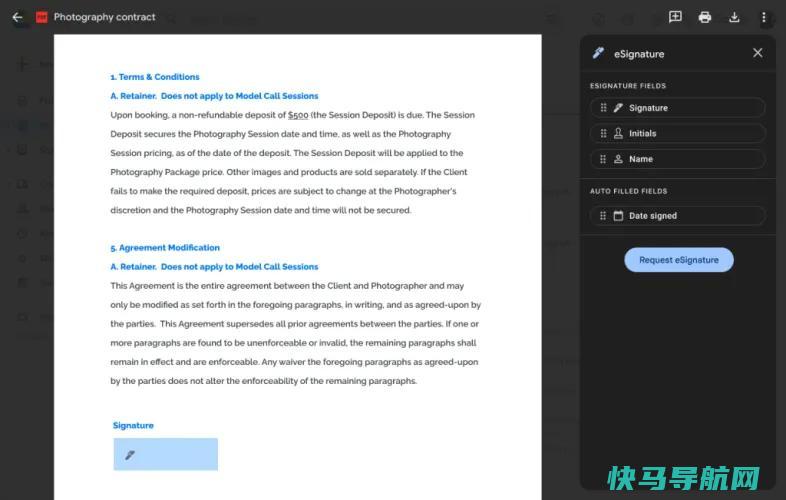Click the person icon in the Name row
This screenshot has width=786, height=500.
(x=619, y=159)
